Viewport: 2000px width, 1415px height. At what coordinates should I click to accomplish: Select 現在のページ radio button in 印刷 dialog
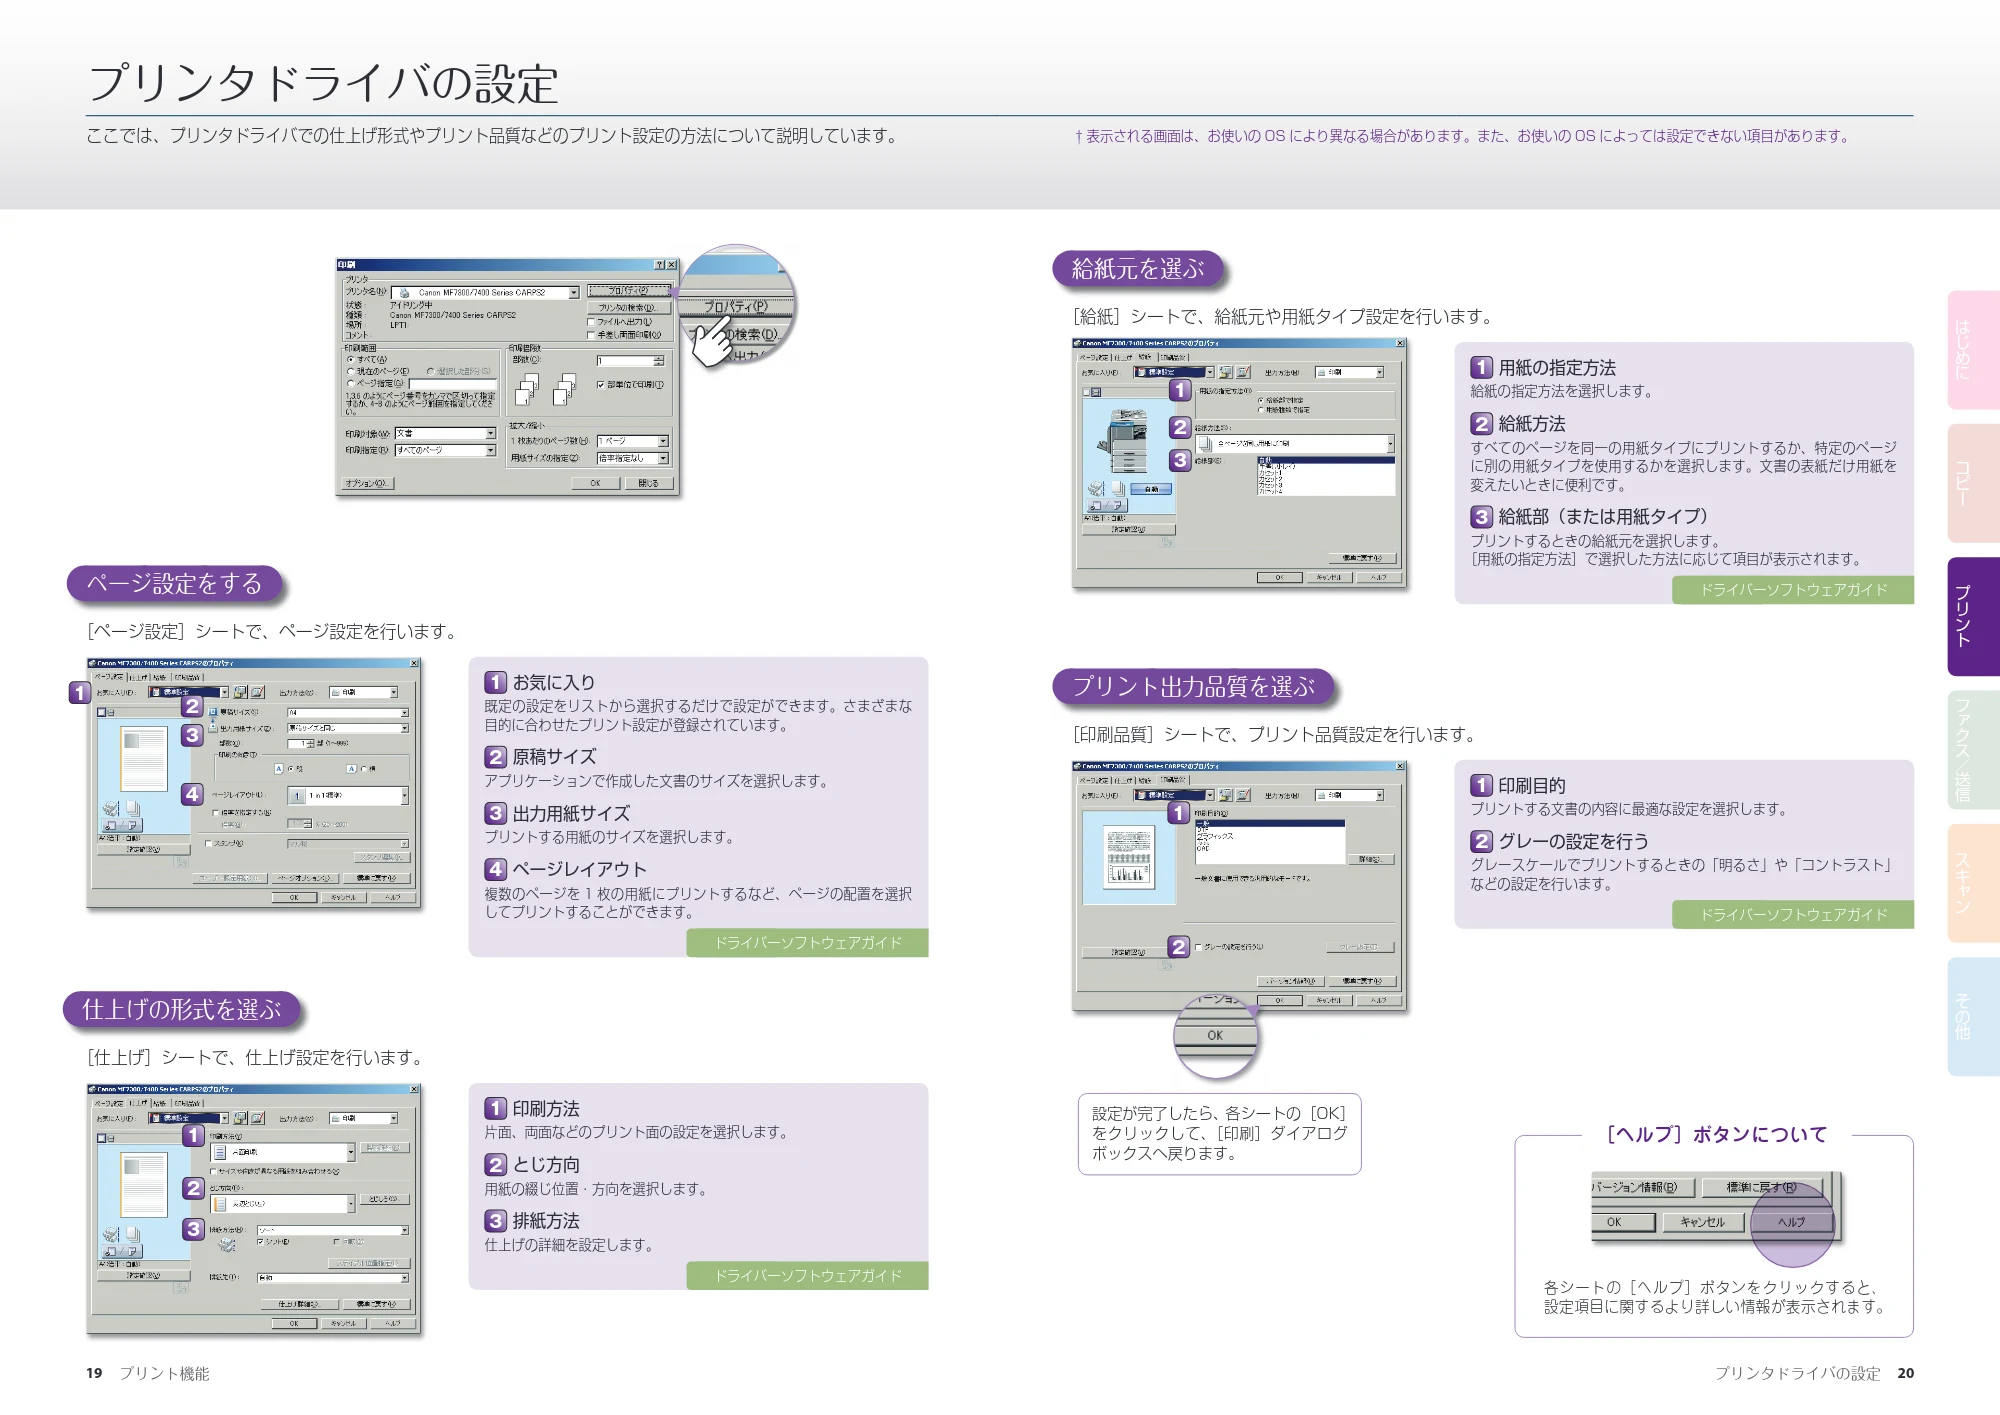350,371
